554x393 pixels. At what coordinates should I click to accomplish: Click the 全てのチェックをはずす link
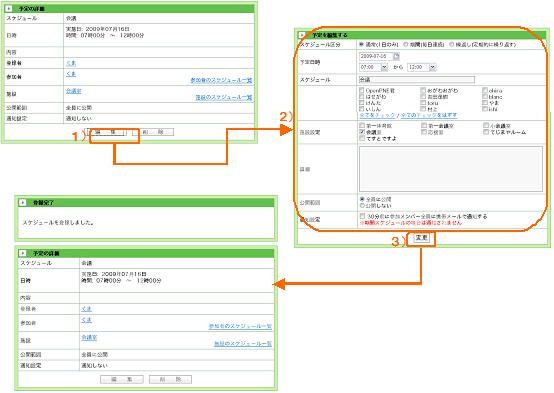click(429, 115)
